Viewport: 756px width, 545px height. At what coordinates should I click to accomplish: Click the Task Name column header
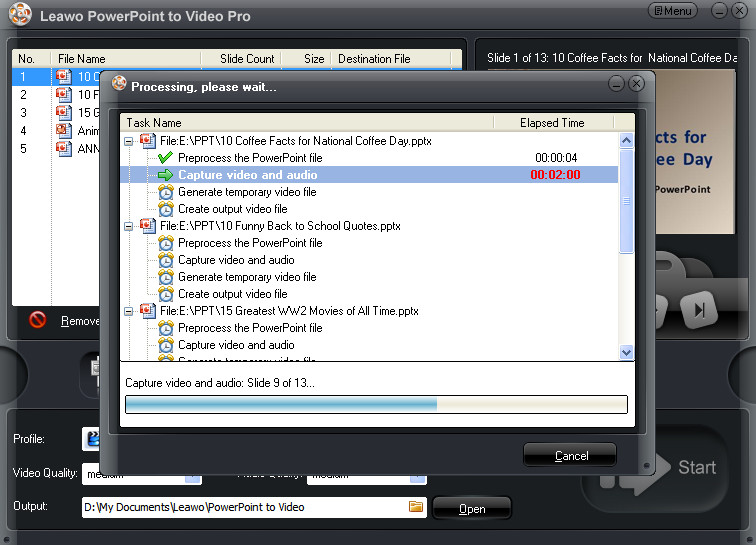pos(307,123)
